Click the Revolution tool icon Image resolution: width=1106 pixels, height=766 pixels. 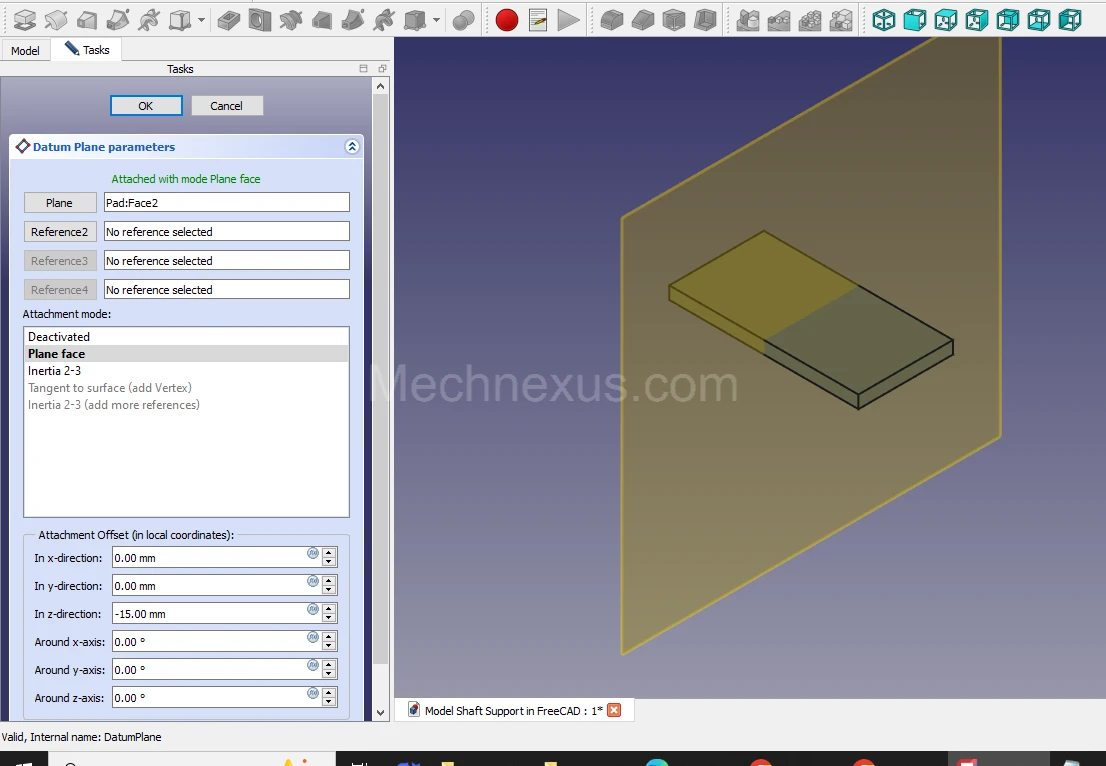click(x=56, y=20)
